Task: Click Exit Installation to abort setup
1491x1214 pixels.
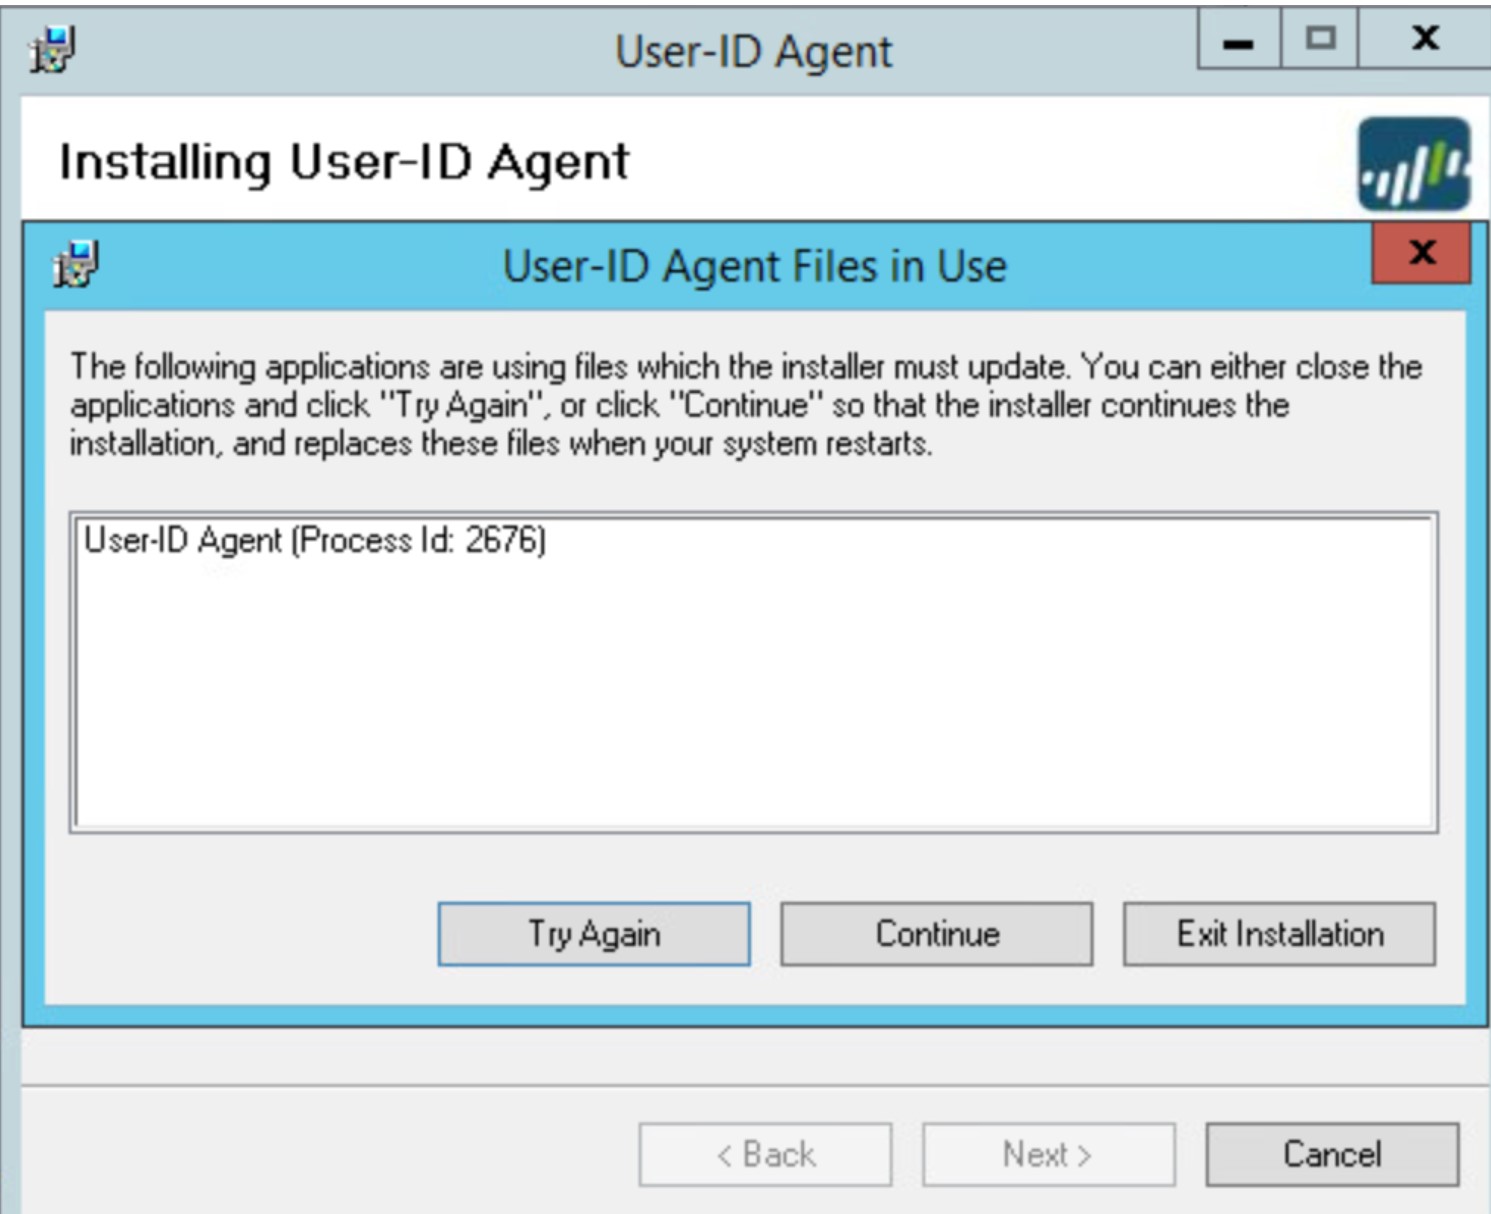Action: tap(1281, 932)
